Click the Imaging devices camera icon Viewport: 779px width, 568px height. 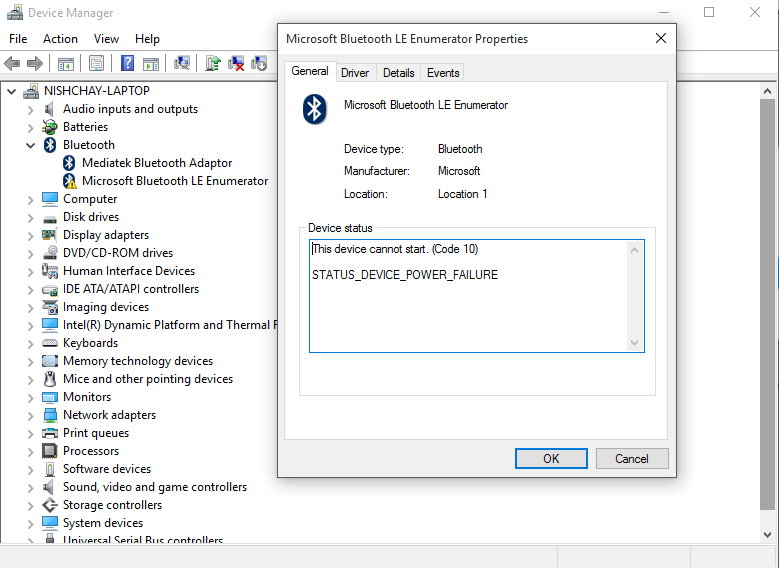coord(50,307)
